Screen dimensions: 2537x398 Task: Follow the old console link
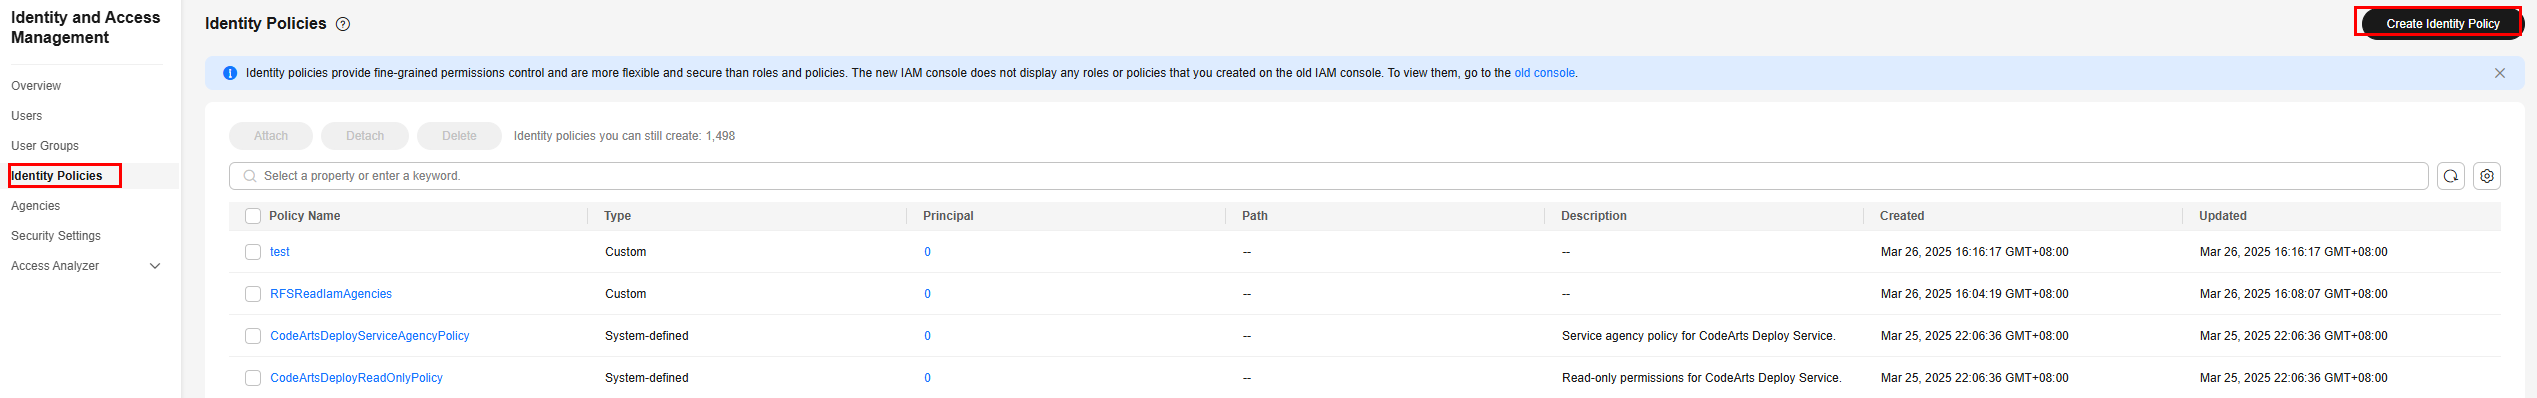(1544, 73)
